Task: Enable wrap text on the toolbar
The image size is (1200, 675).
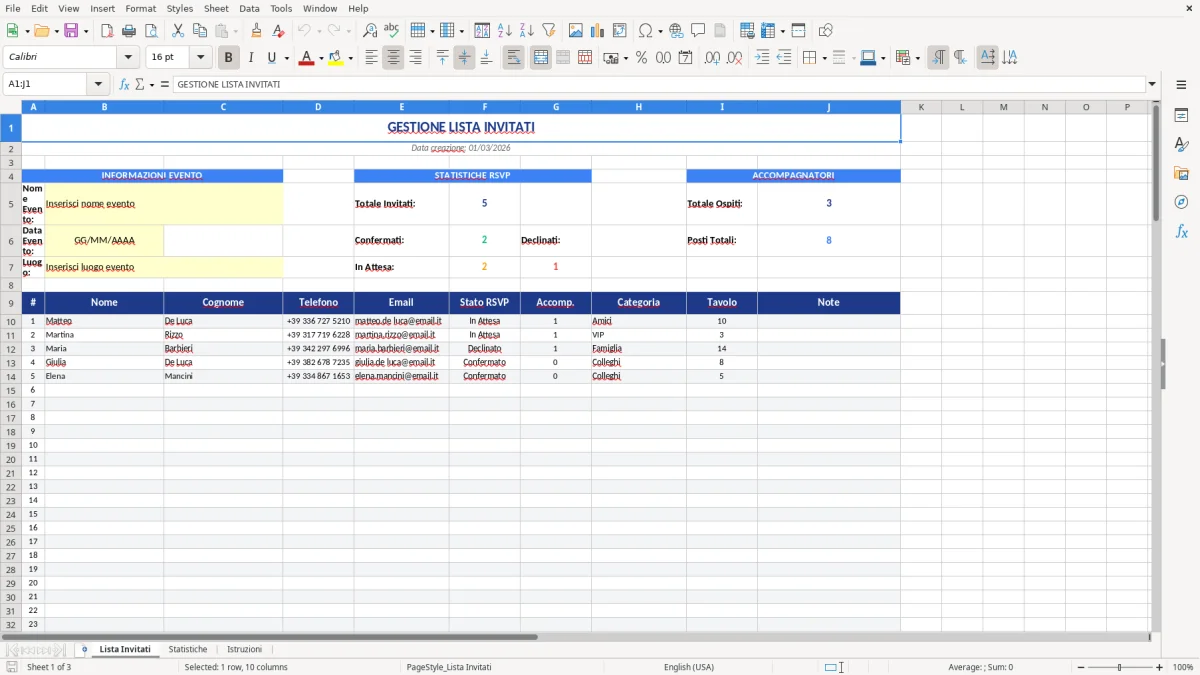Action: click(513, 57)
